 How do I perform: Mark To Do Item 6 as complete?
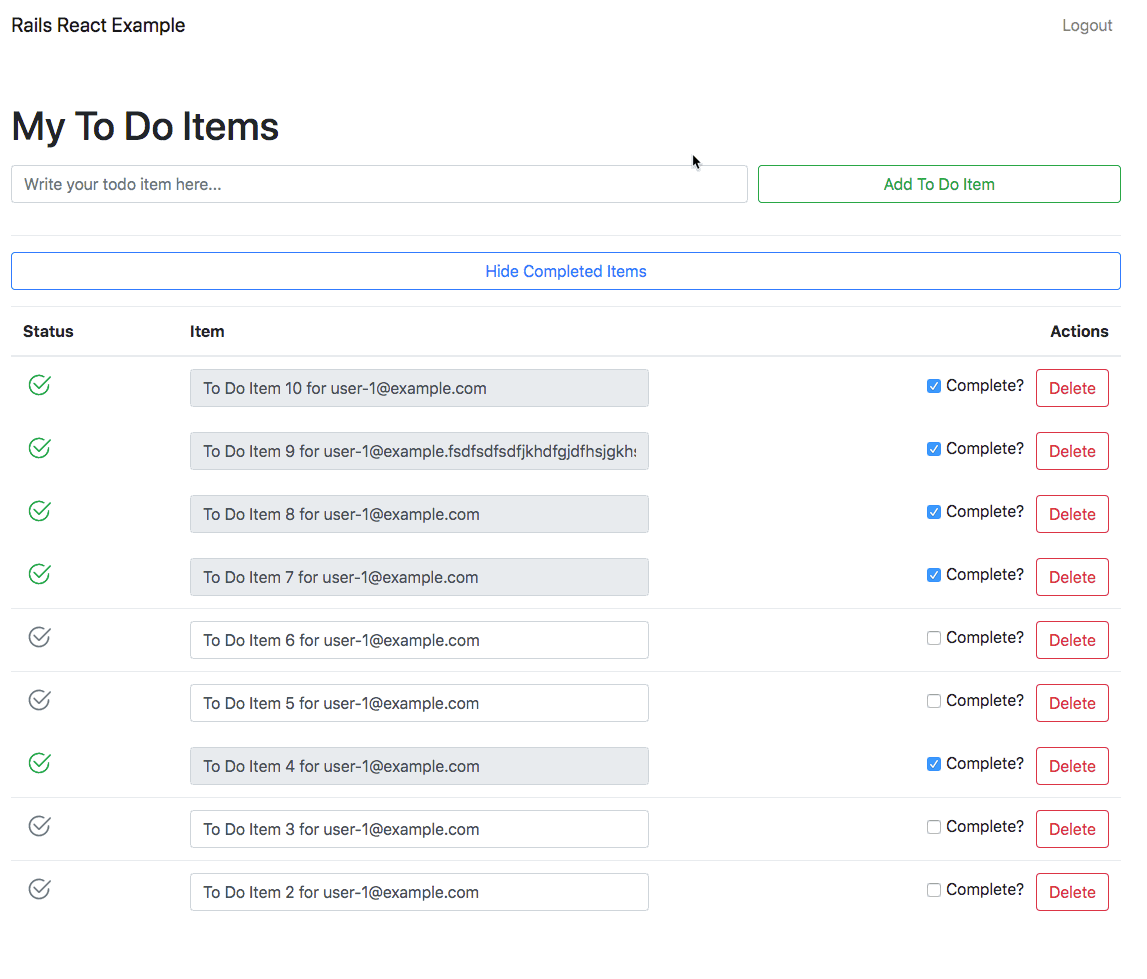pyautogui.click(x=934, y=638)
